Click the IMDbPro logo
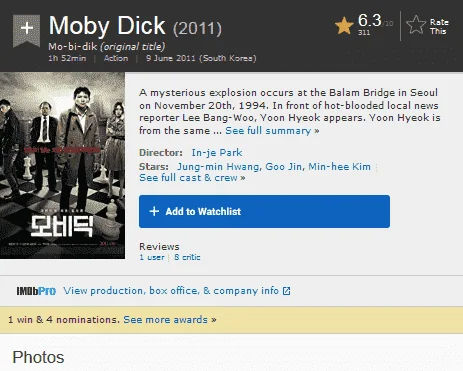The width and height of the screenshot is (463, 371). tap(36, 291)
